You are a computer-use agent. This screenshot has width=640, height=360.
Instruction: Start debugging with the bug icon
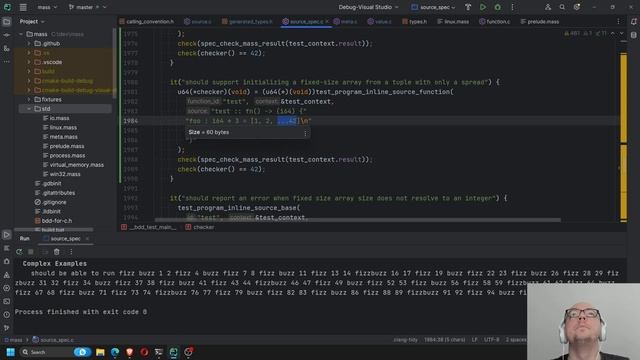point(498,7)
